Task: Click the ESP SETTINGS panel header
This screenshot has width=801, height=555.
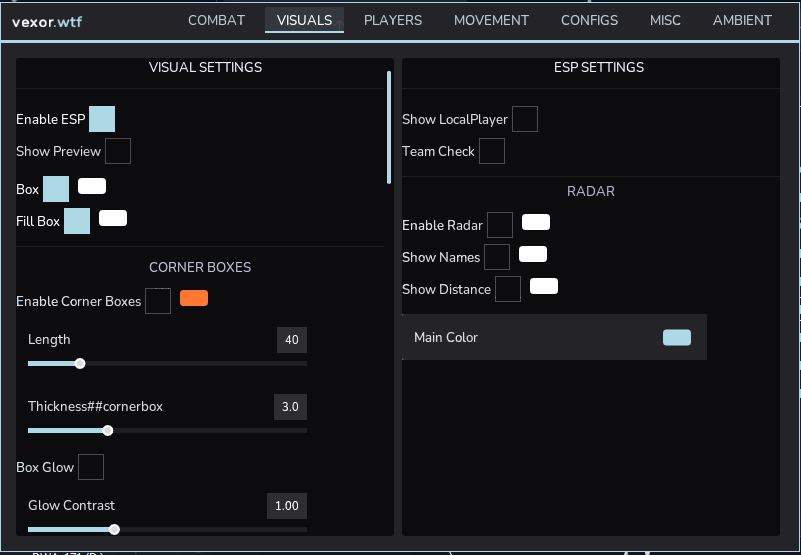Action: point(599,67)
